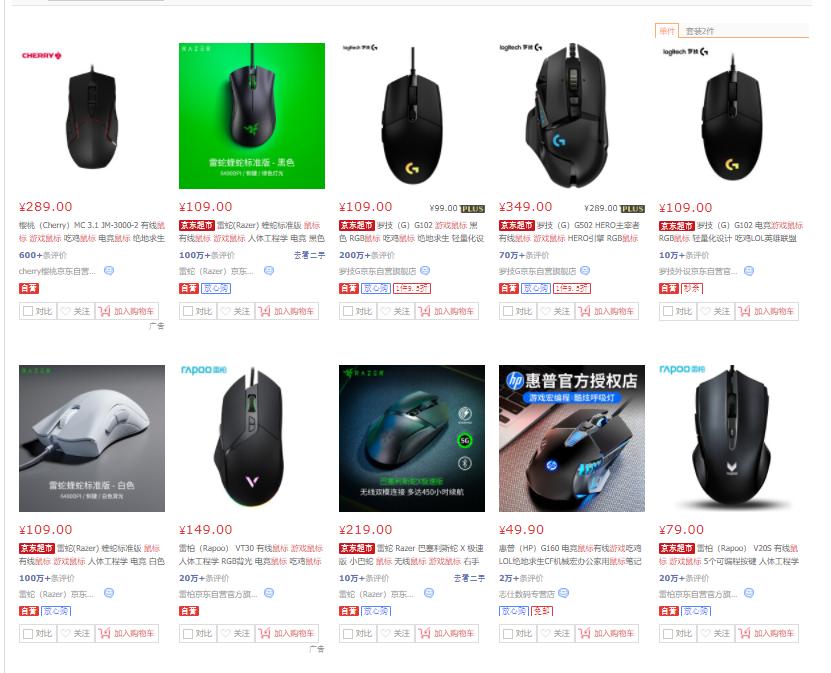Select the 单件 tab above Logitech G102

click(x=667, y=31)
